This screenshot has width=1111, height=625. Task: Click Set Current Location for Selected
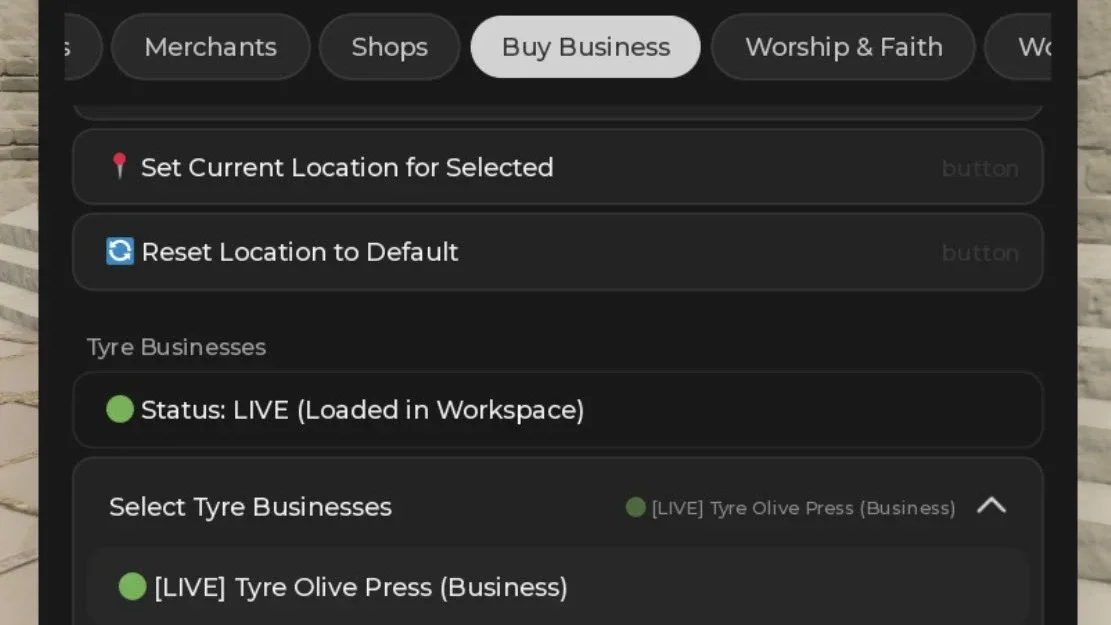pos(558,167)
